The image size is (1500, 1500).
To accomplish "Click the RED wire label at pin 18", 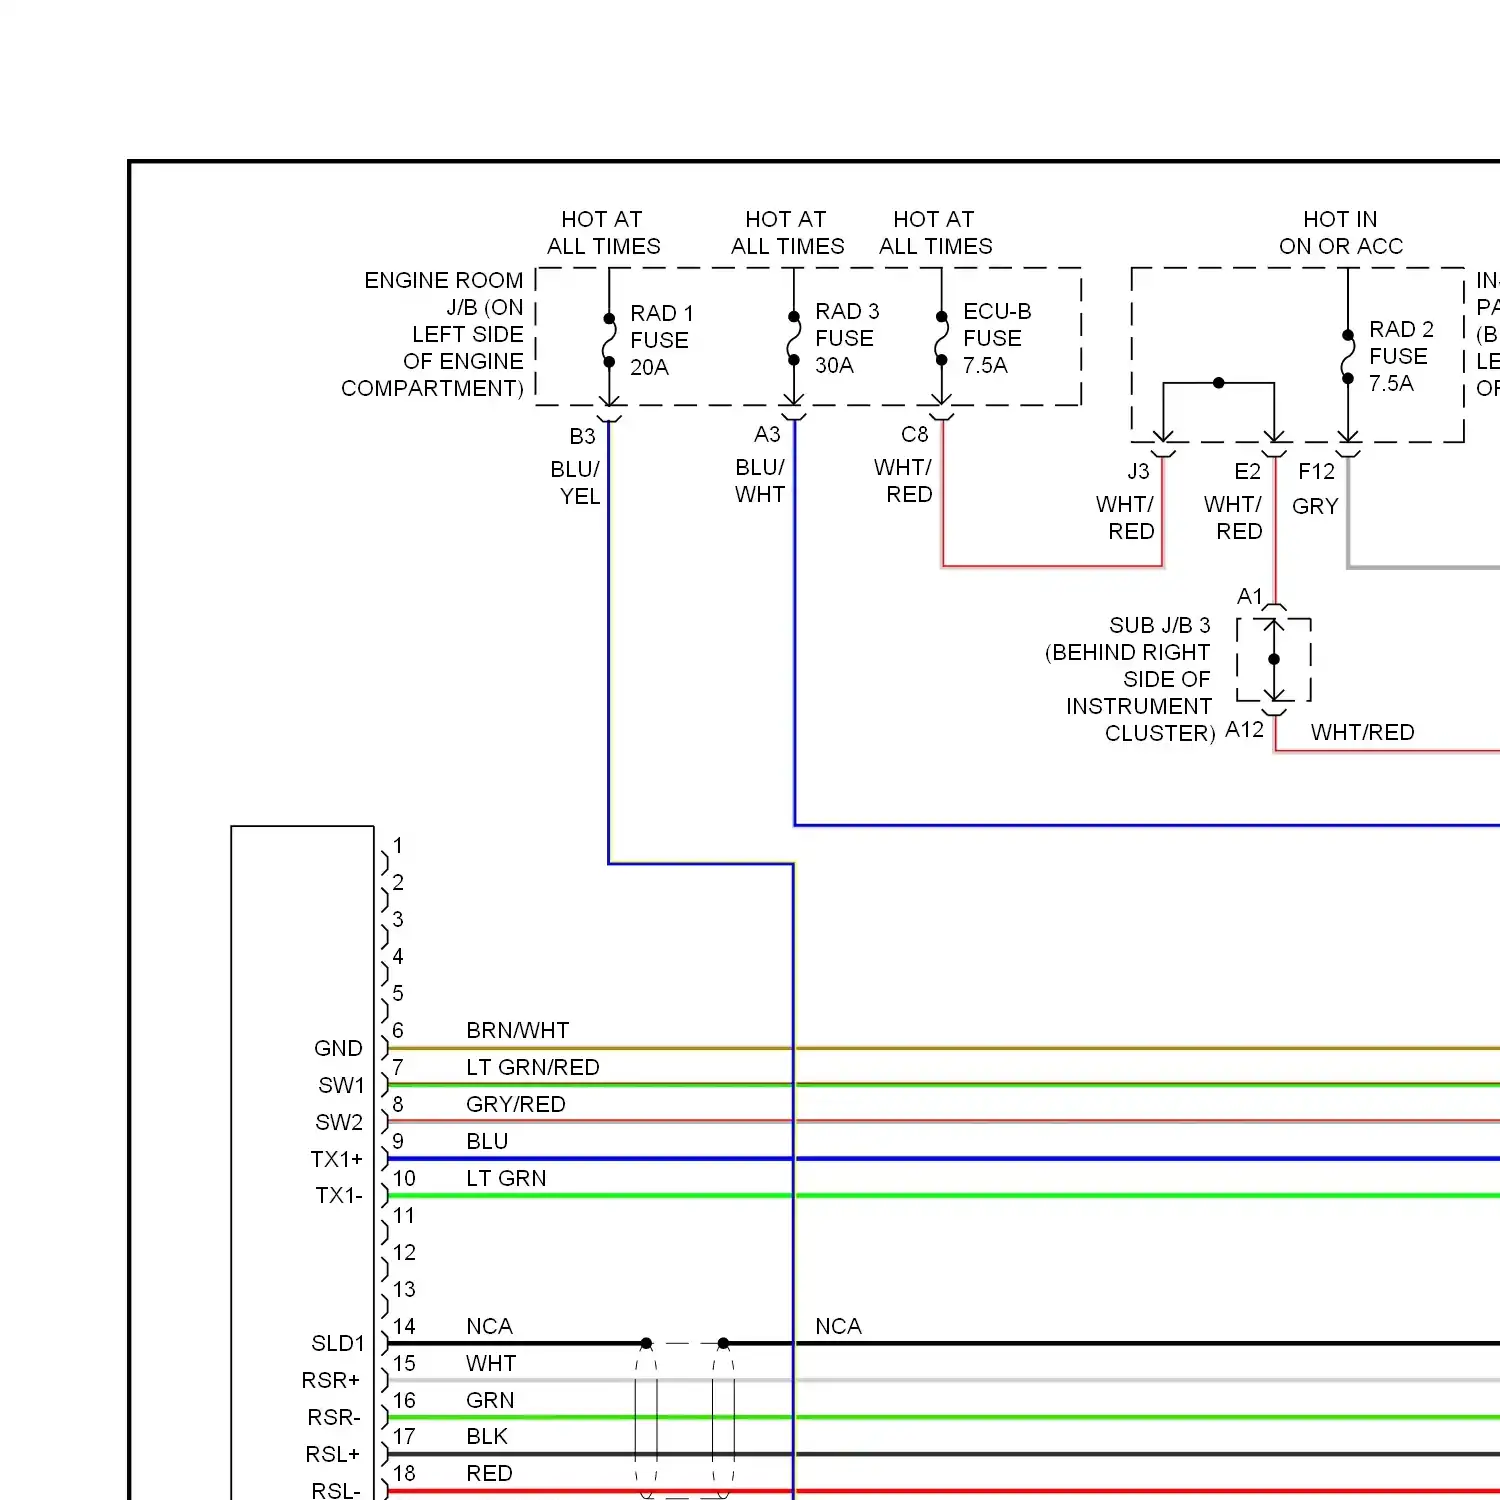I will (489, 1473).
